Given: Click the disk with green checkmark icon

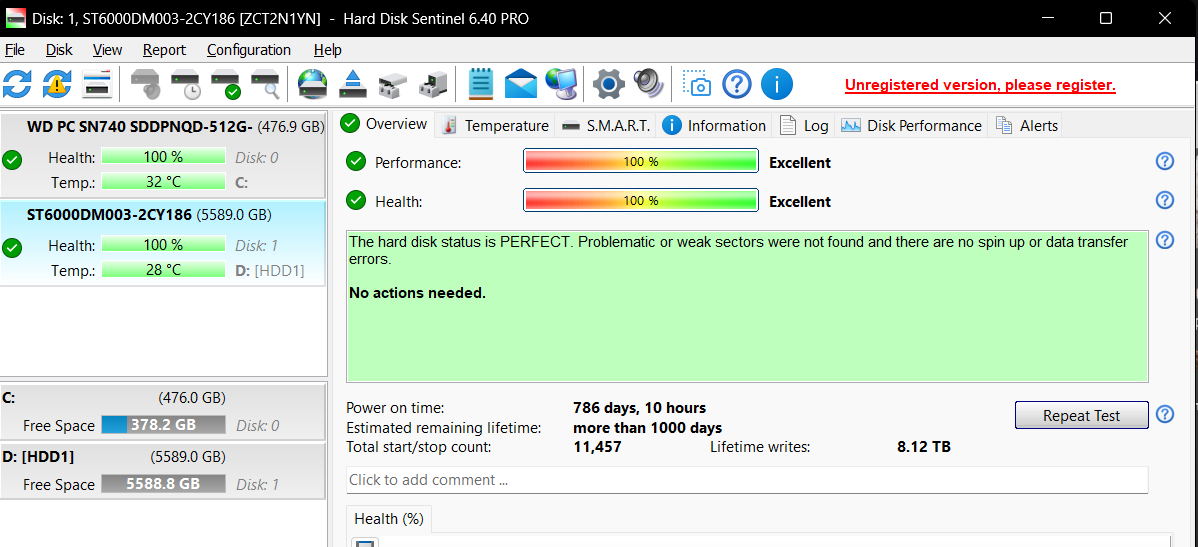Looking at the screenshot, I should (x=226, y=83).
